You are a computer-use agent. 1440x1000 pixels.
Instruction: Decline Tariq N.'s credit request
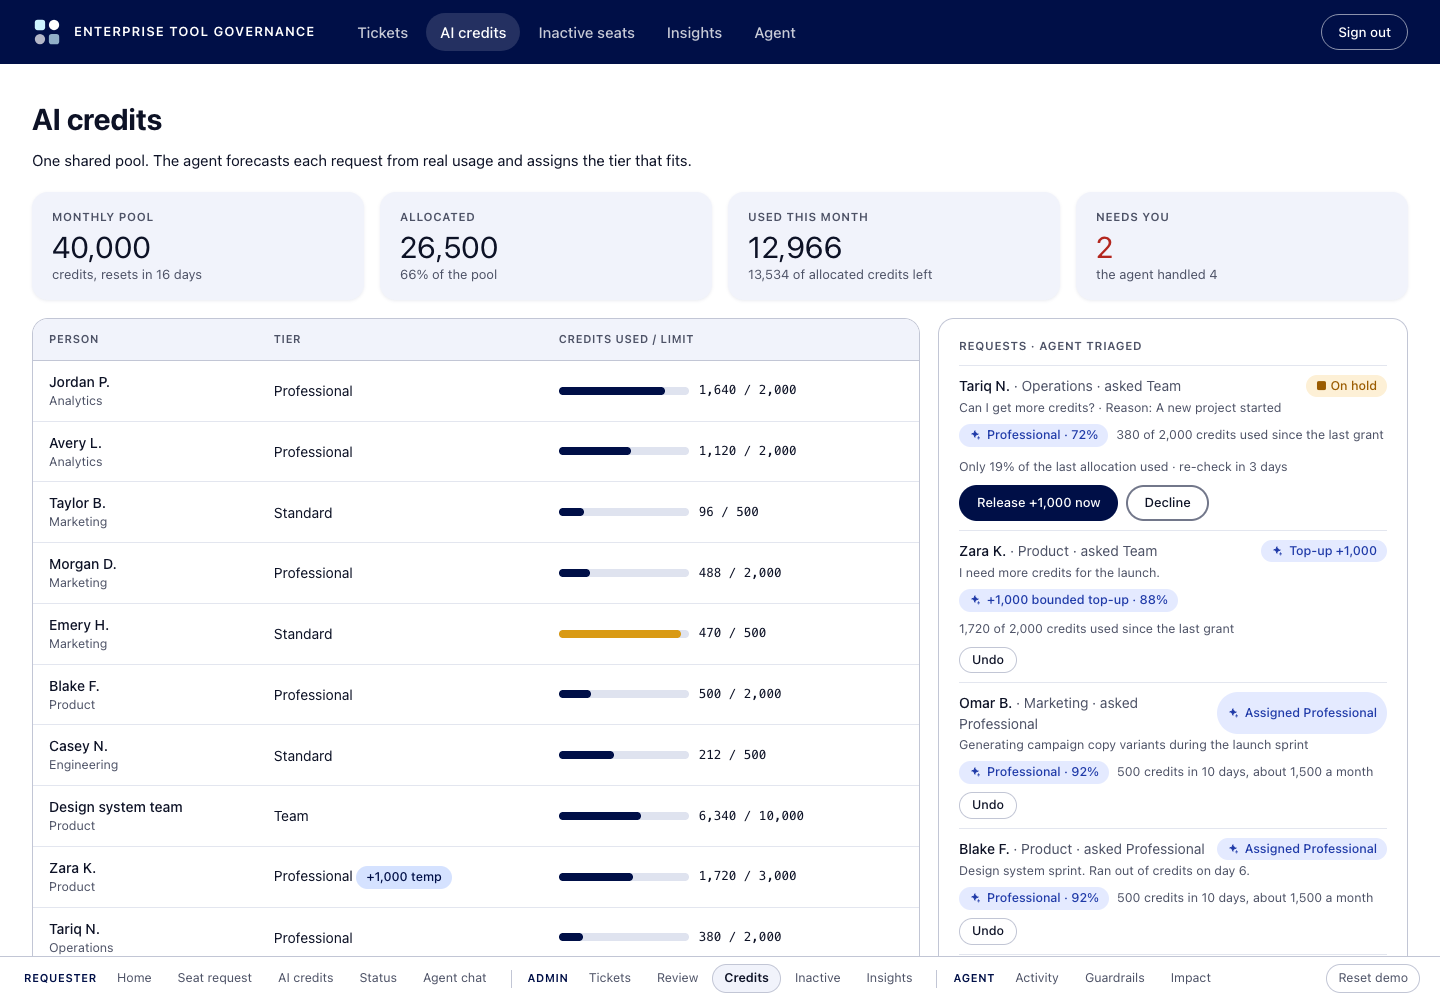tap(1167, 503)
